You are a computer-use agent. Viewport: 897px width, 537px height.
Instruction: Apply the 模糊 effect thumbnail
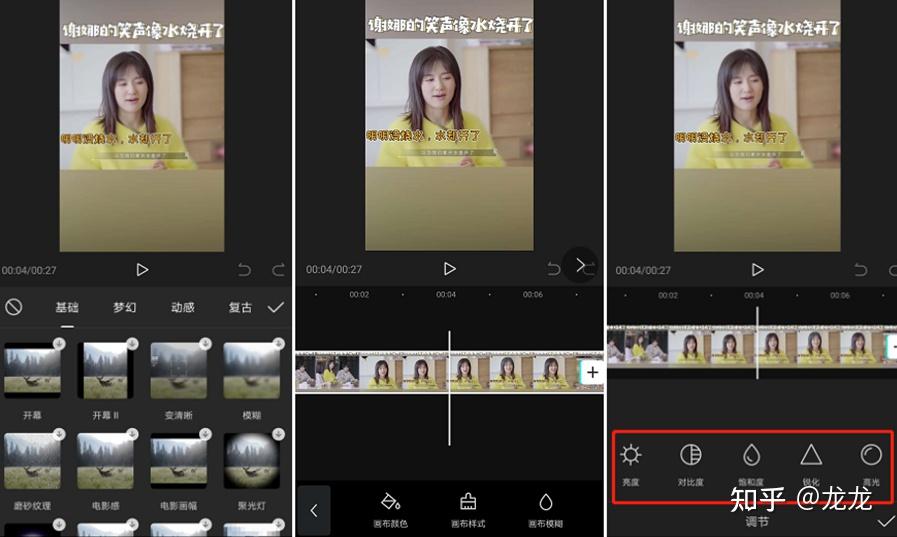252,371
